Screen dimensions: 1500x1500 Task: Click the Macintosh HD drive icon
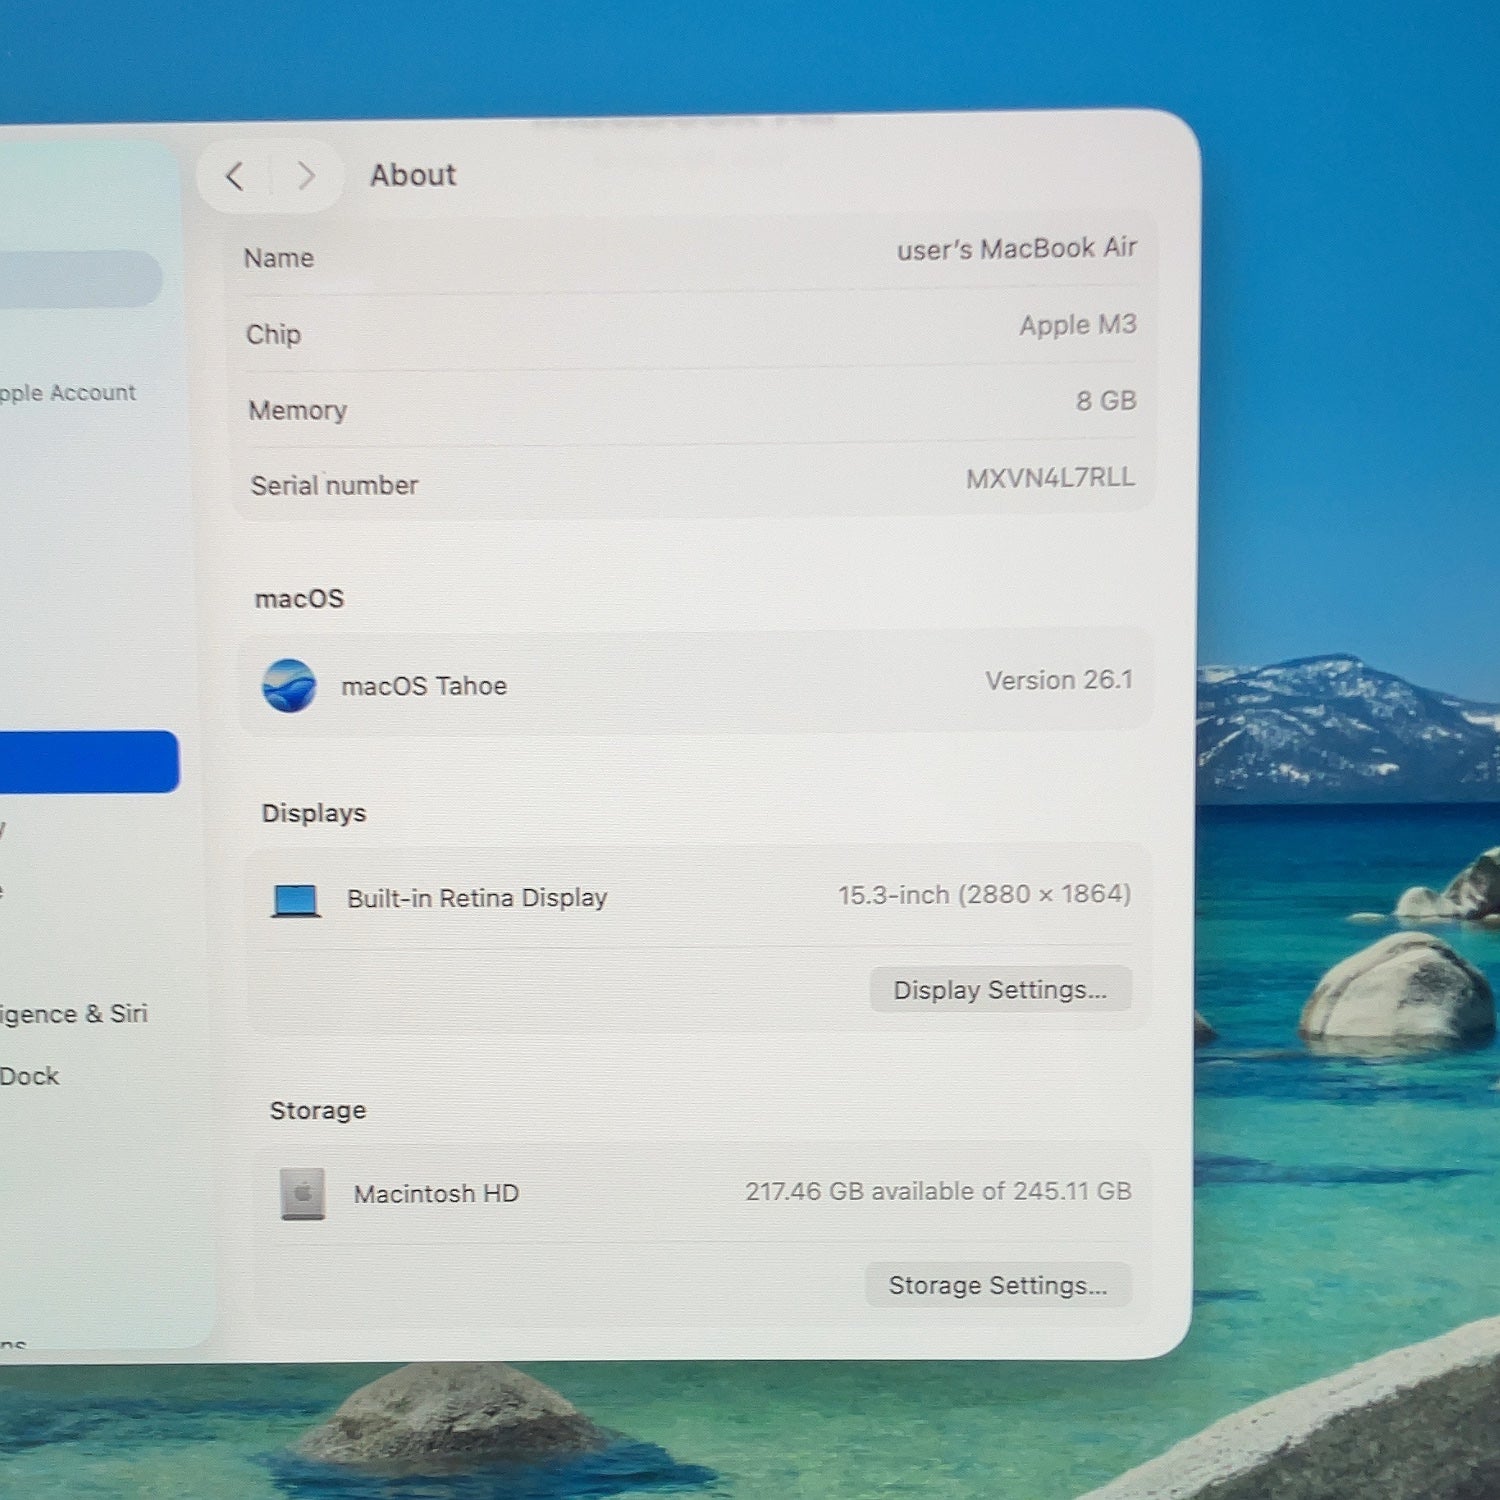[x=303, y=1194]
